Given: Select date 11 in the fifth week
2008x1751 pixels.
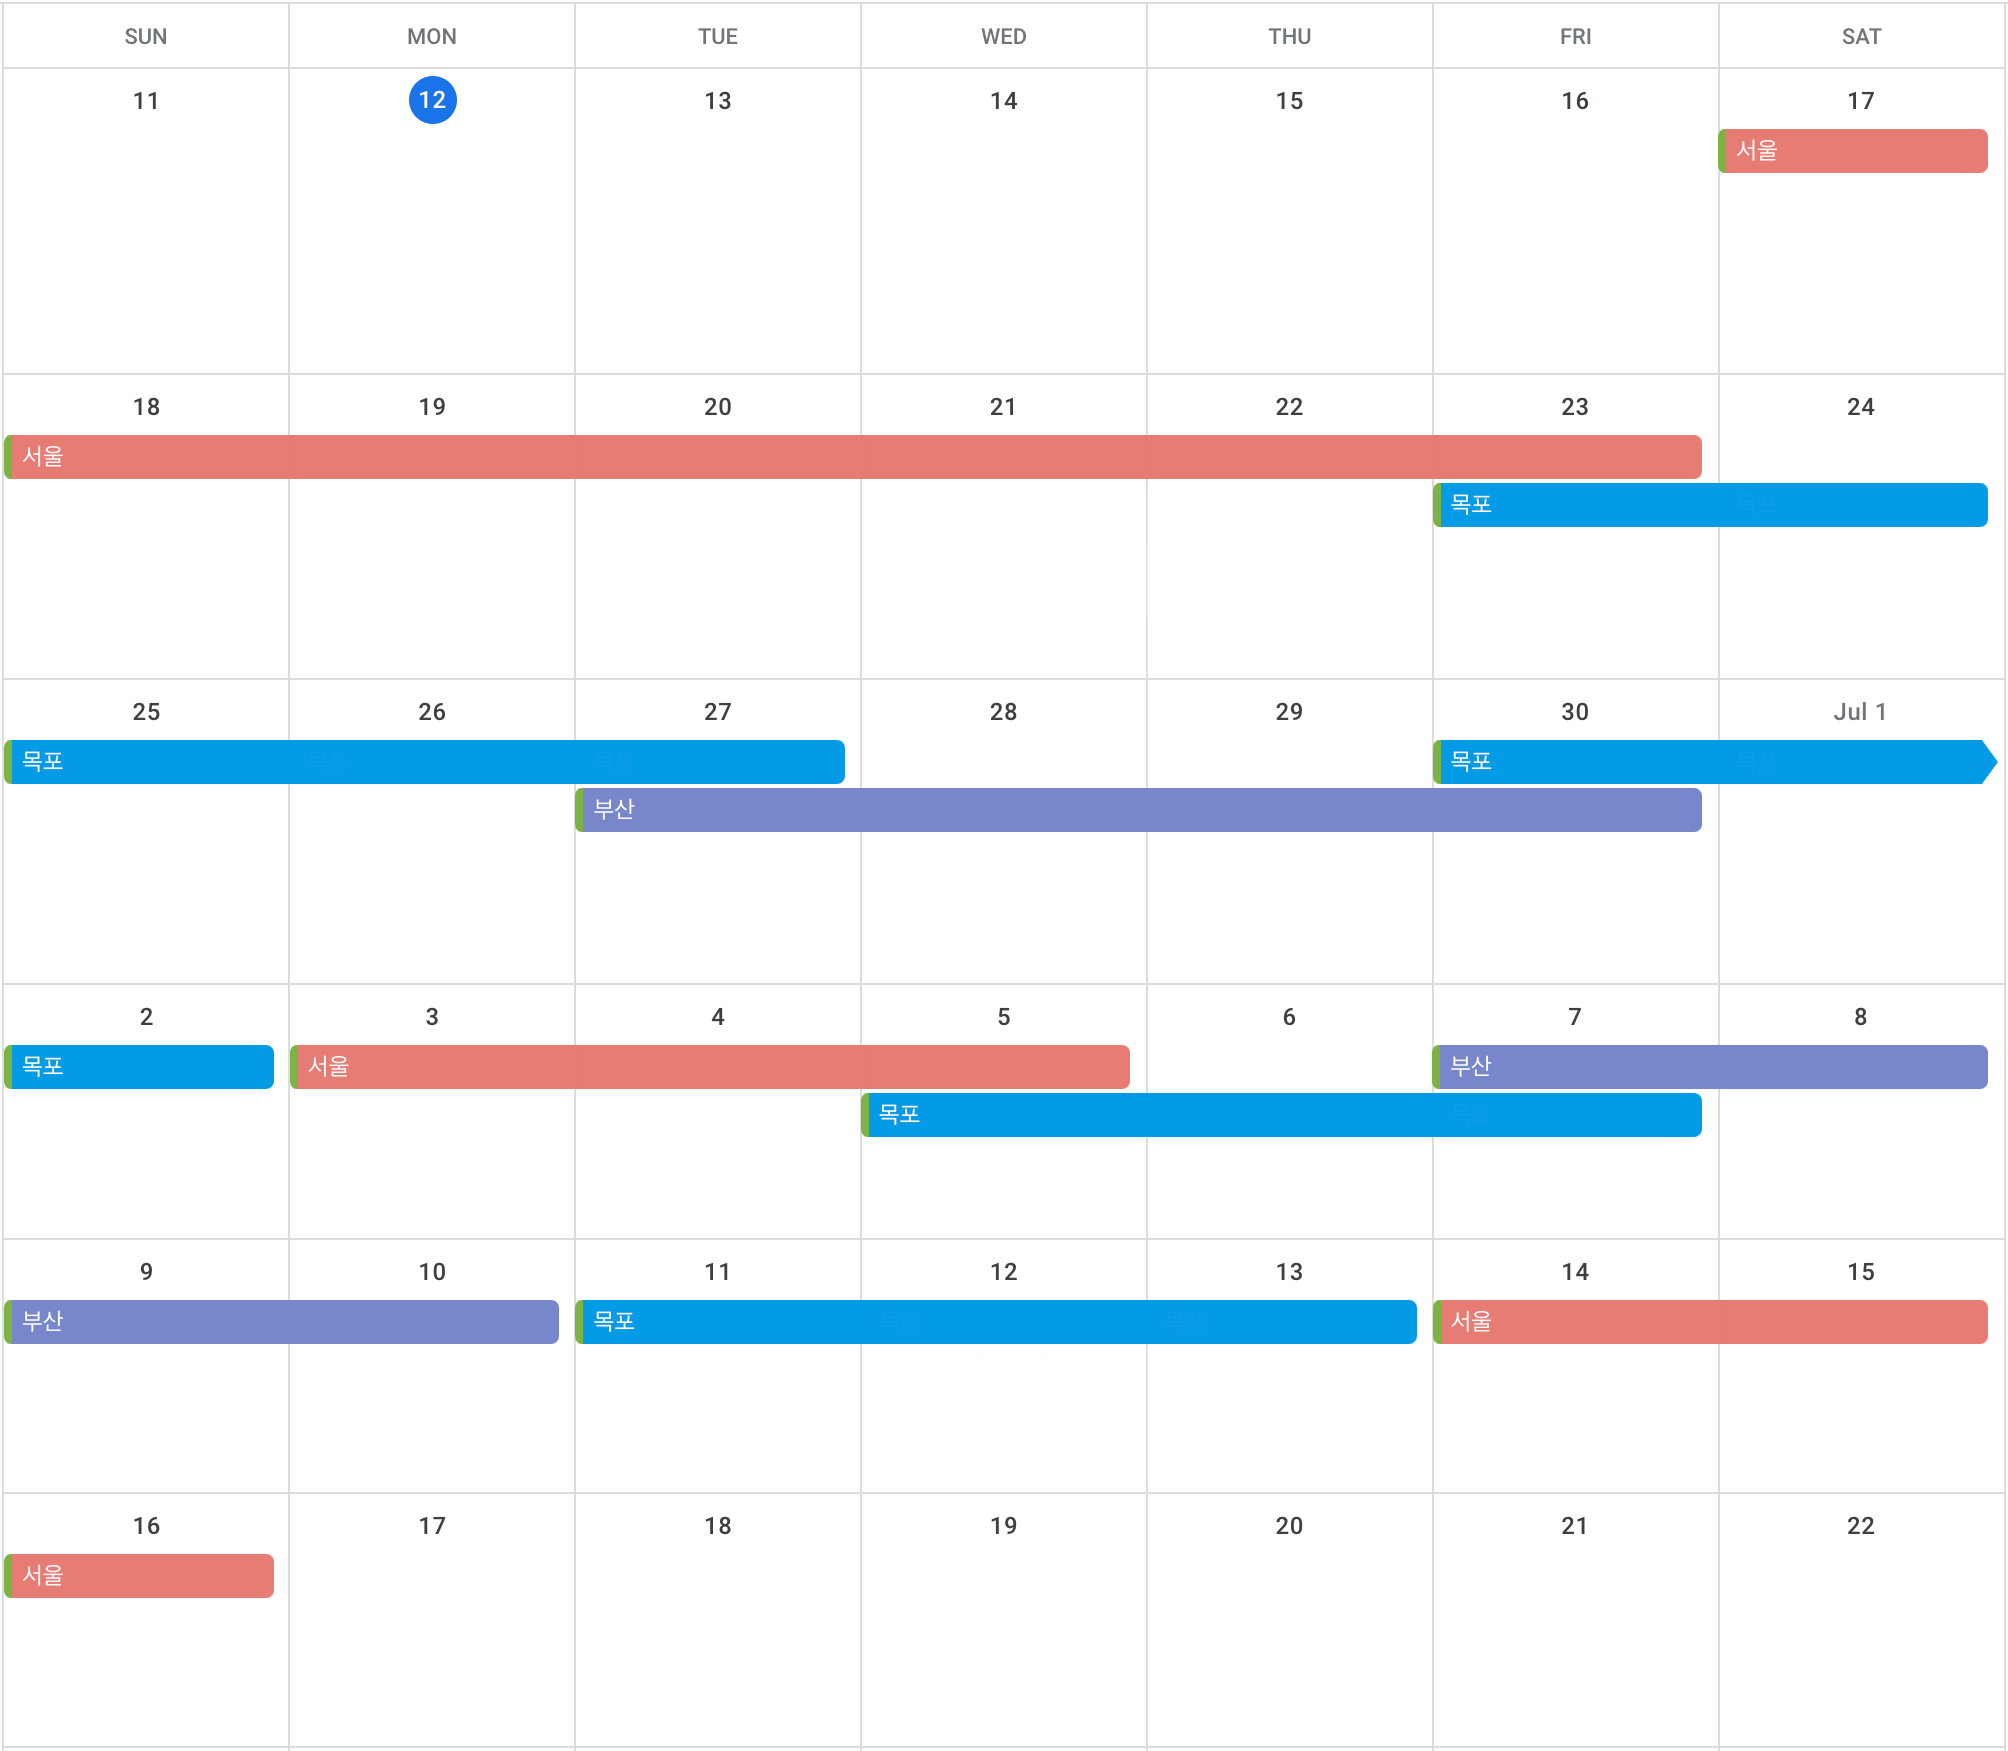Looking at the screenshot, I should tap(718, 1272).
